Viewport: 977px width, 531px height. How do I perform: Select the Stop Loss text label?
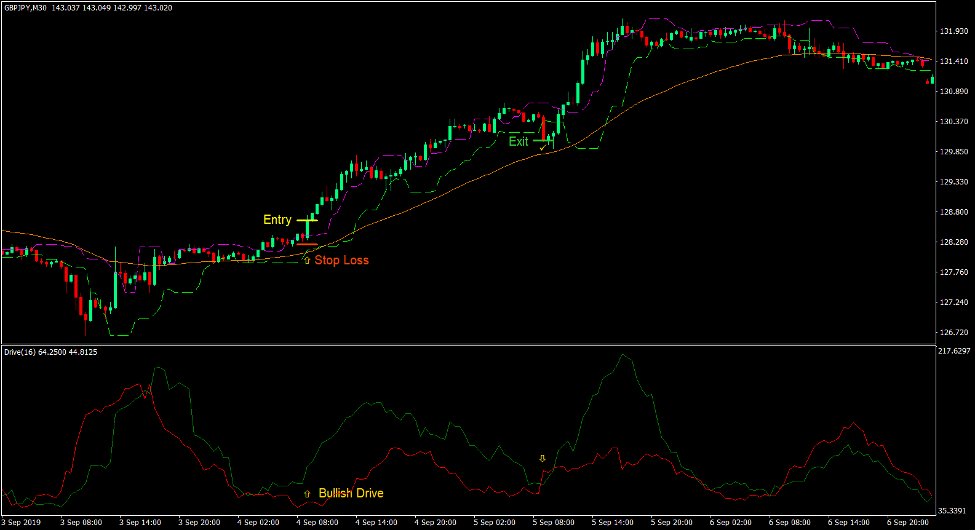point(341,260)
